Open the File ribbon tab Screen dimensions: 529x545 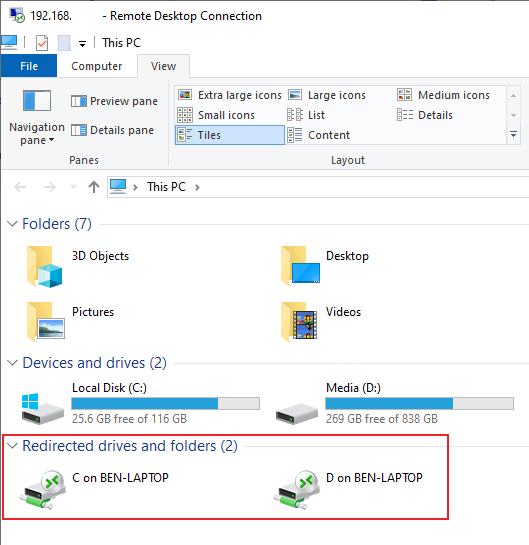pos(29,66)
